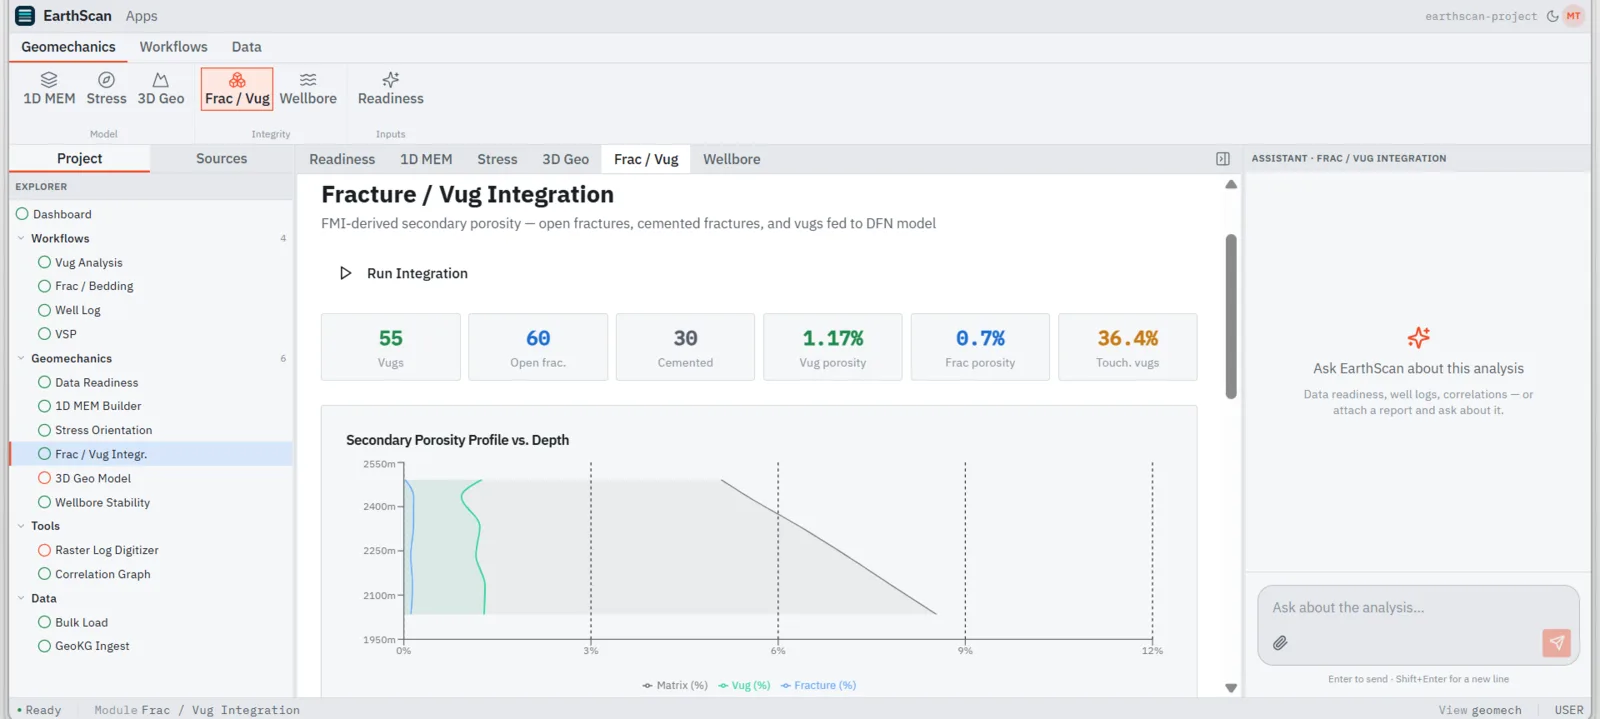Viewport: 1600px width, 719px height.
Task: Switch to dark mode moon icon
Action: click(1553, 16)
